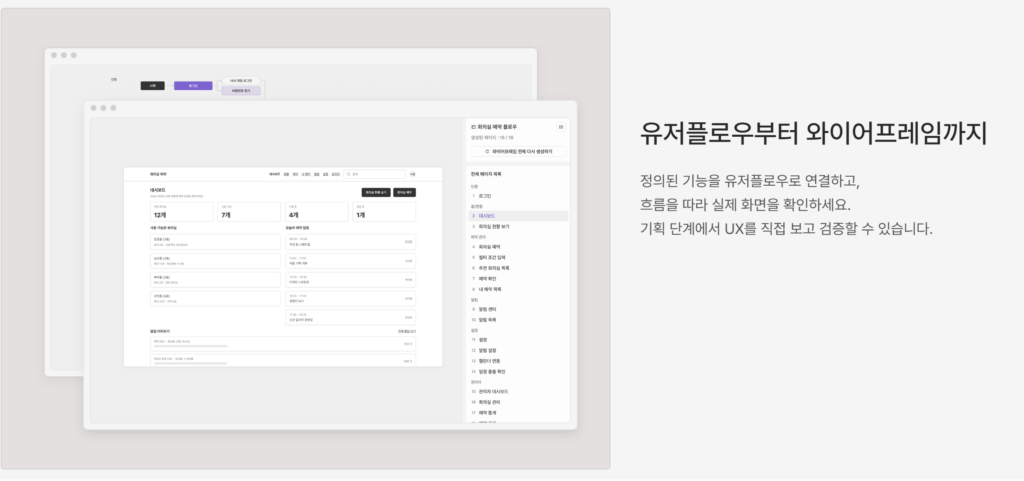The height and width of the screenshot is (481, 1024).
Task: Select page 2 대시보드 in the page list
Action: tap(519, 216)
